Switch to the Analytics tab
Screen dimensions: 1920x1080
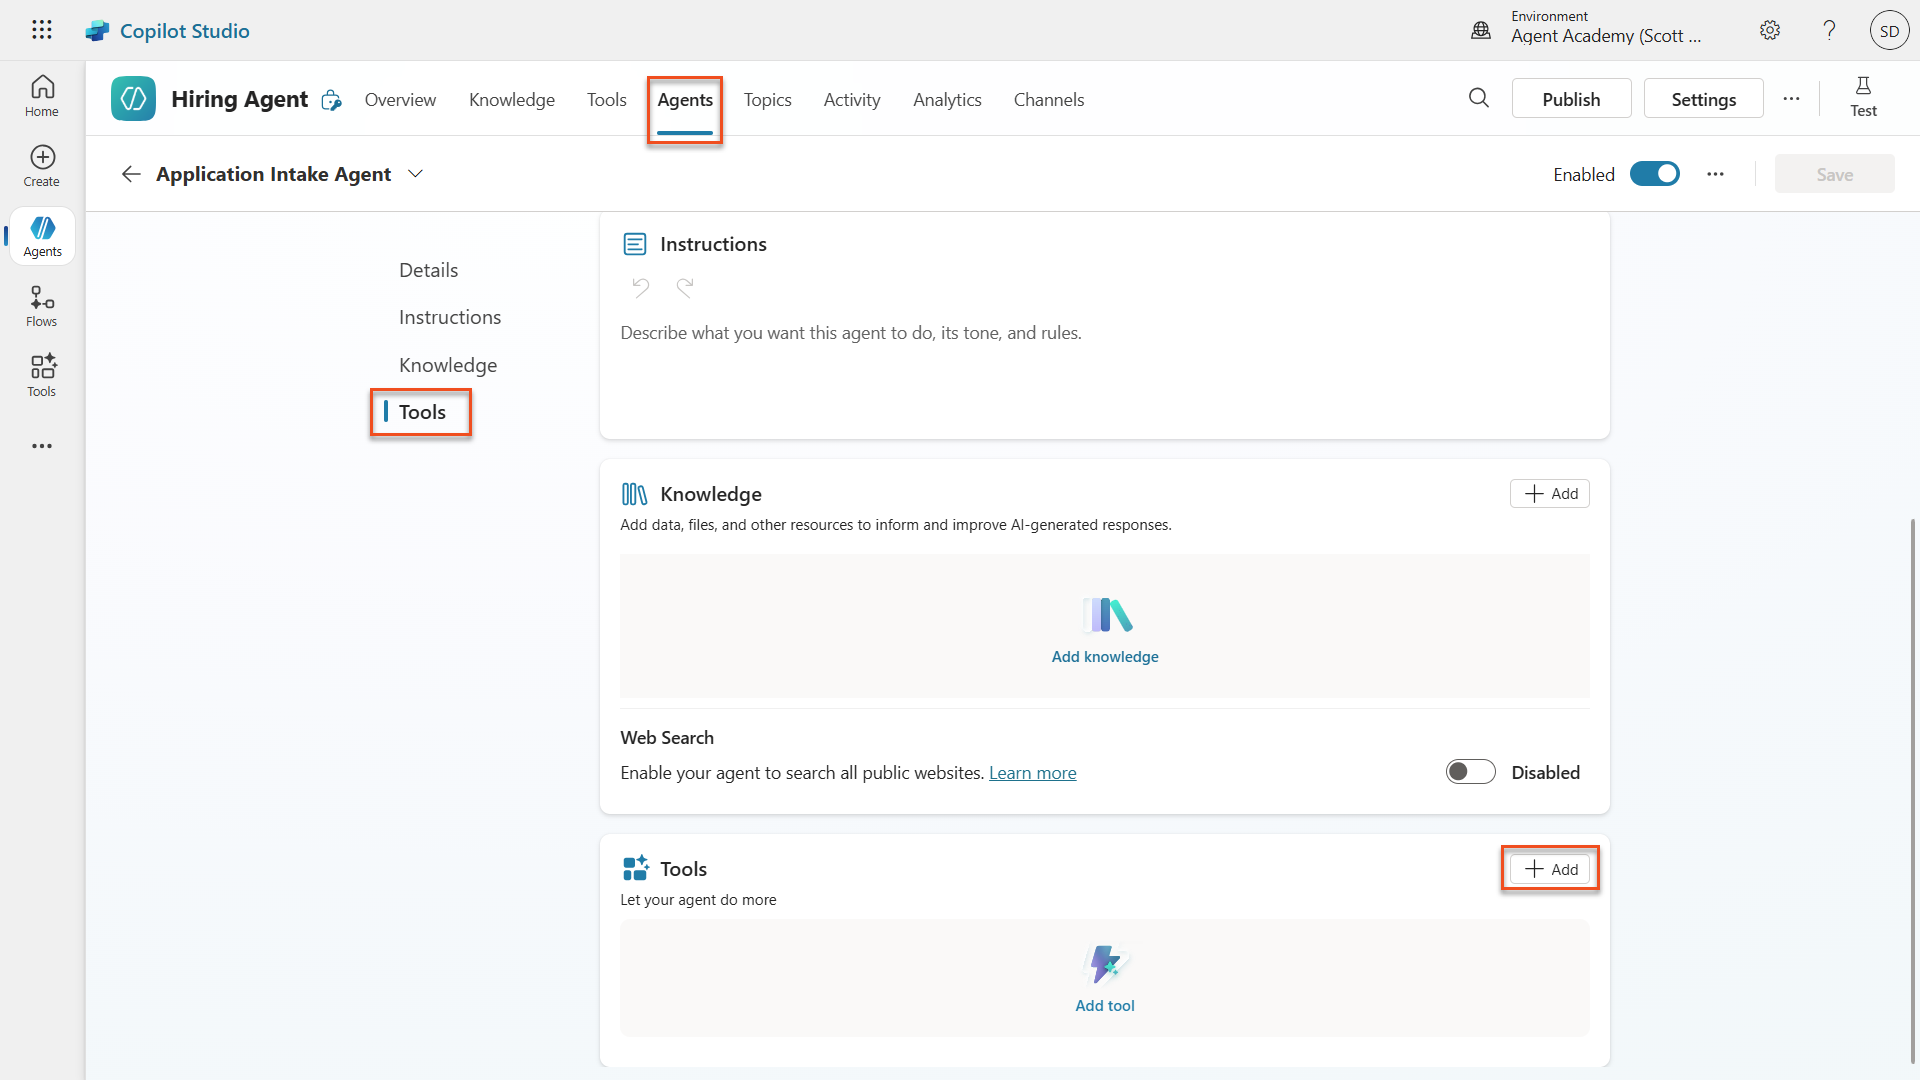947,99
